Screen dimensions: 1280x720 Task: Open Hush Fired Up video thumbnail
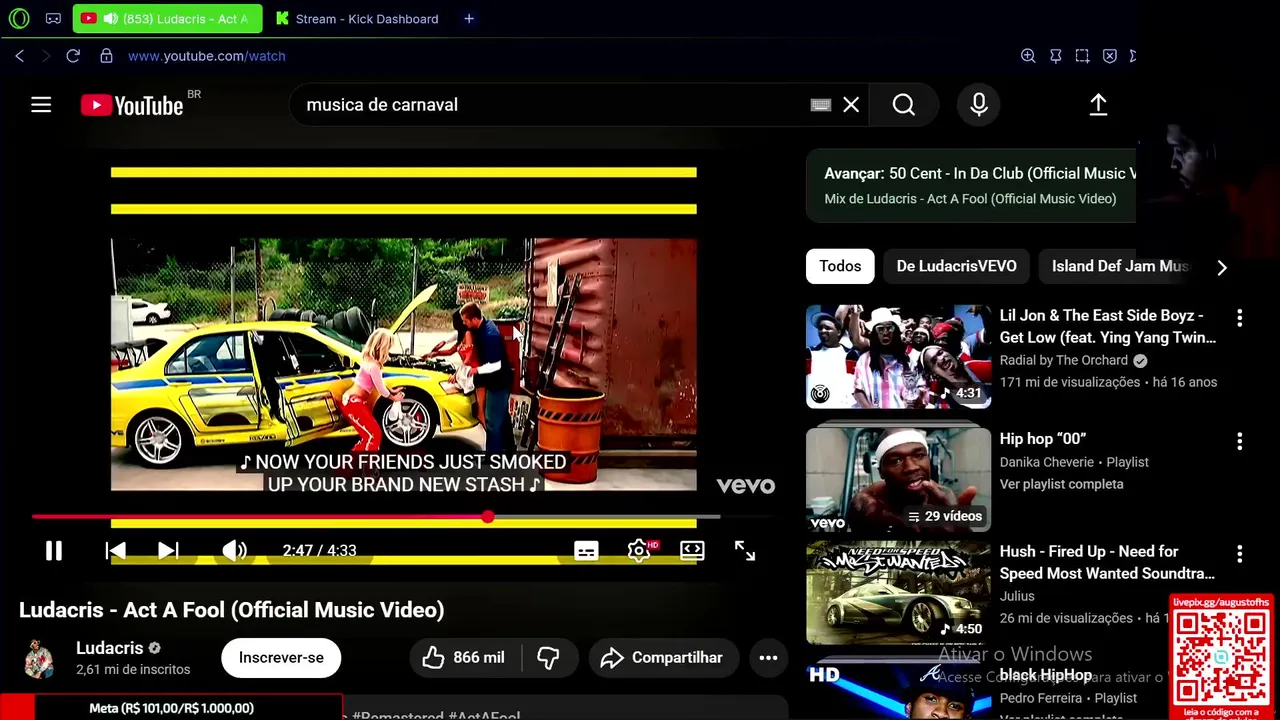[x=898, y=592]
